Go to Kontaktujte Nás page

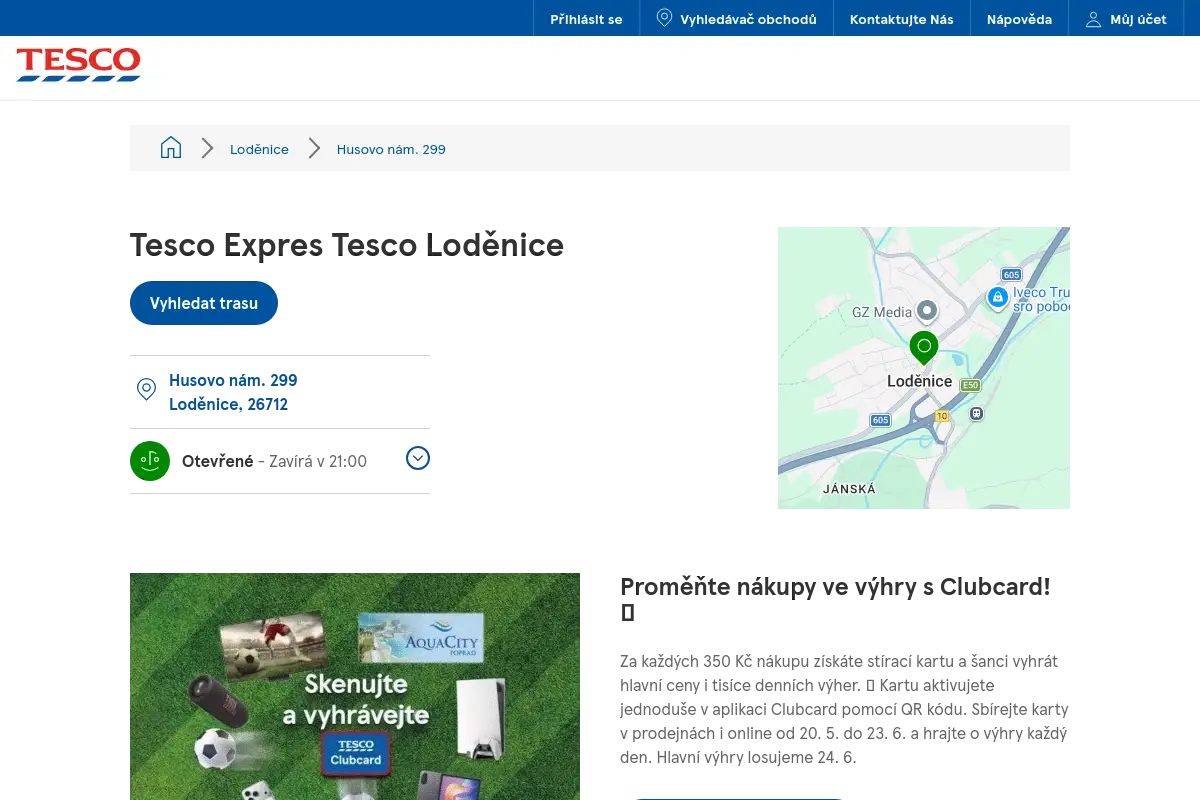tap(902, 19)
